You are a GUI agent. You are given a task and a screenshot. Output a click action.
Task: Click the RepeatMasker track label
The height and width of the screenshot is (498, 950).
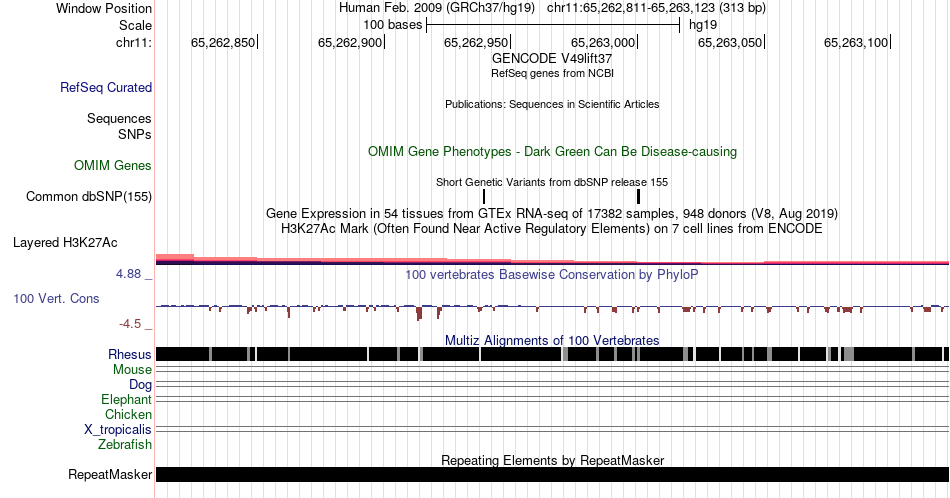pyautogui.click(x=110, y=474)
